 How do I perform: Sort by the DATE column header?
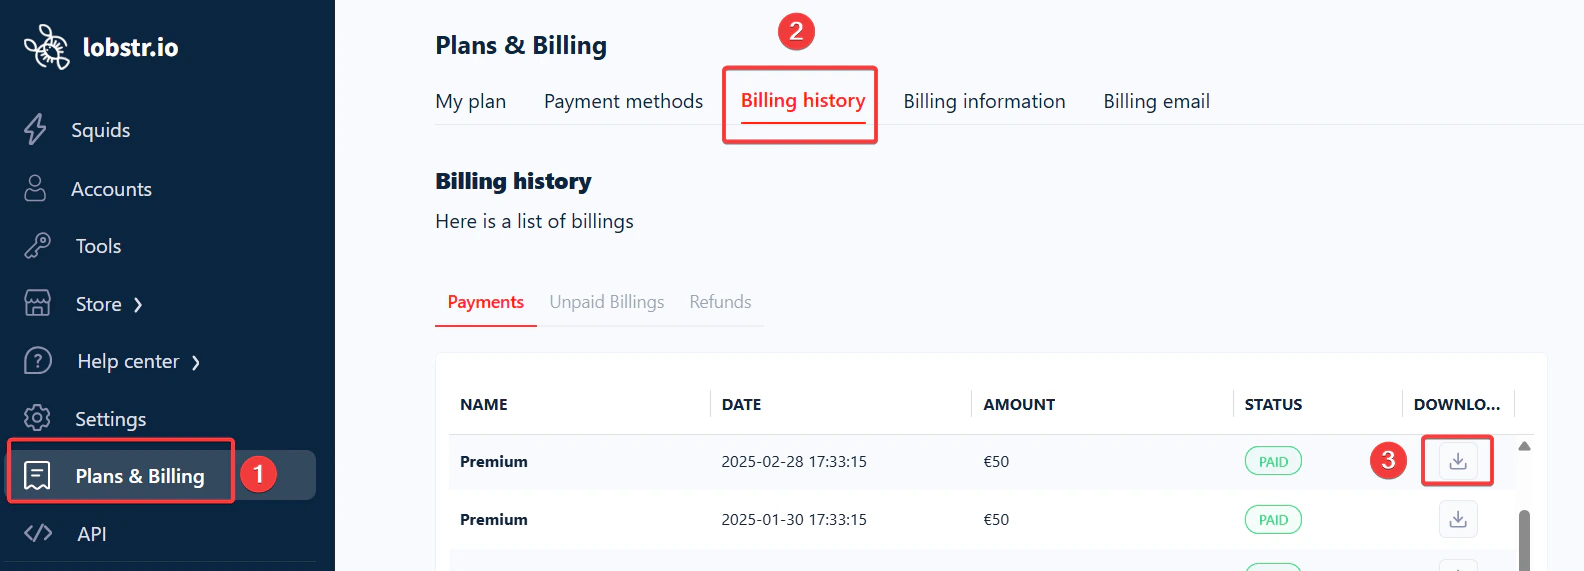coord(741,404)
